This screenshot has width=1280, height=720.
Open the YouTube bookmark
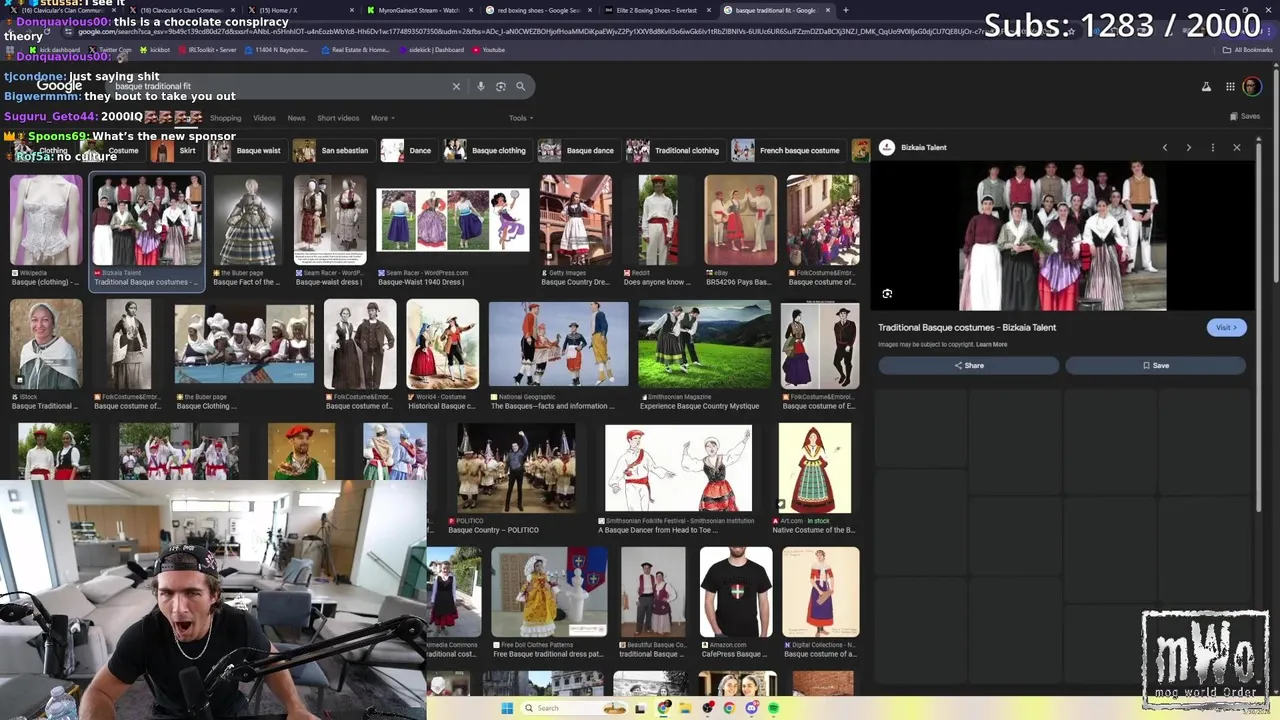(x=488, y=49)
